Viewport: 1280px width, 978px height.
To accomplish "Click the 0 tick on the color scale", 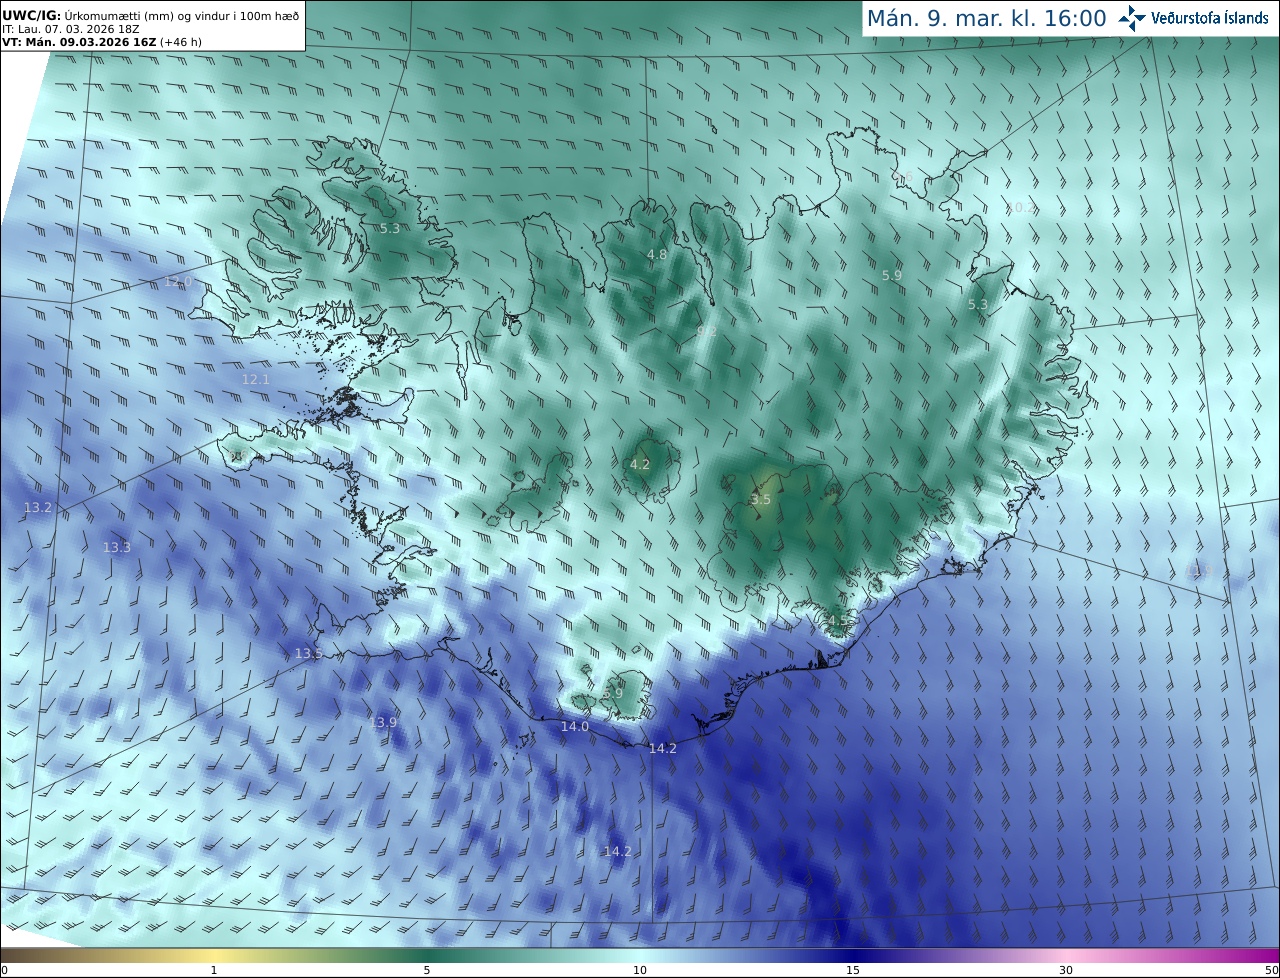I will 4,970.
